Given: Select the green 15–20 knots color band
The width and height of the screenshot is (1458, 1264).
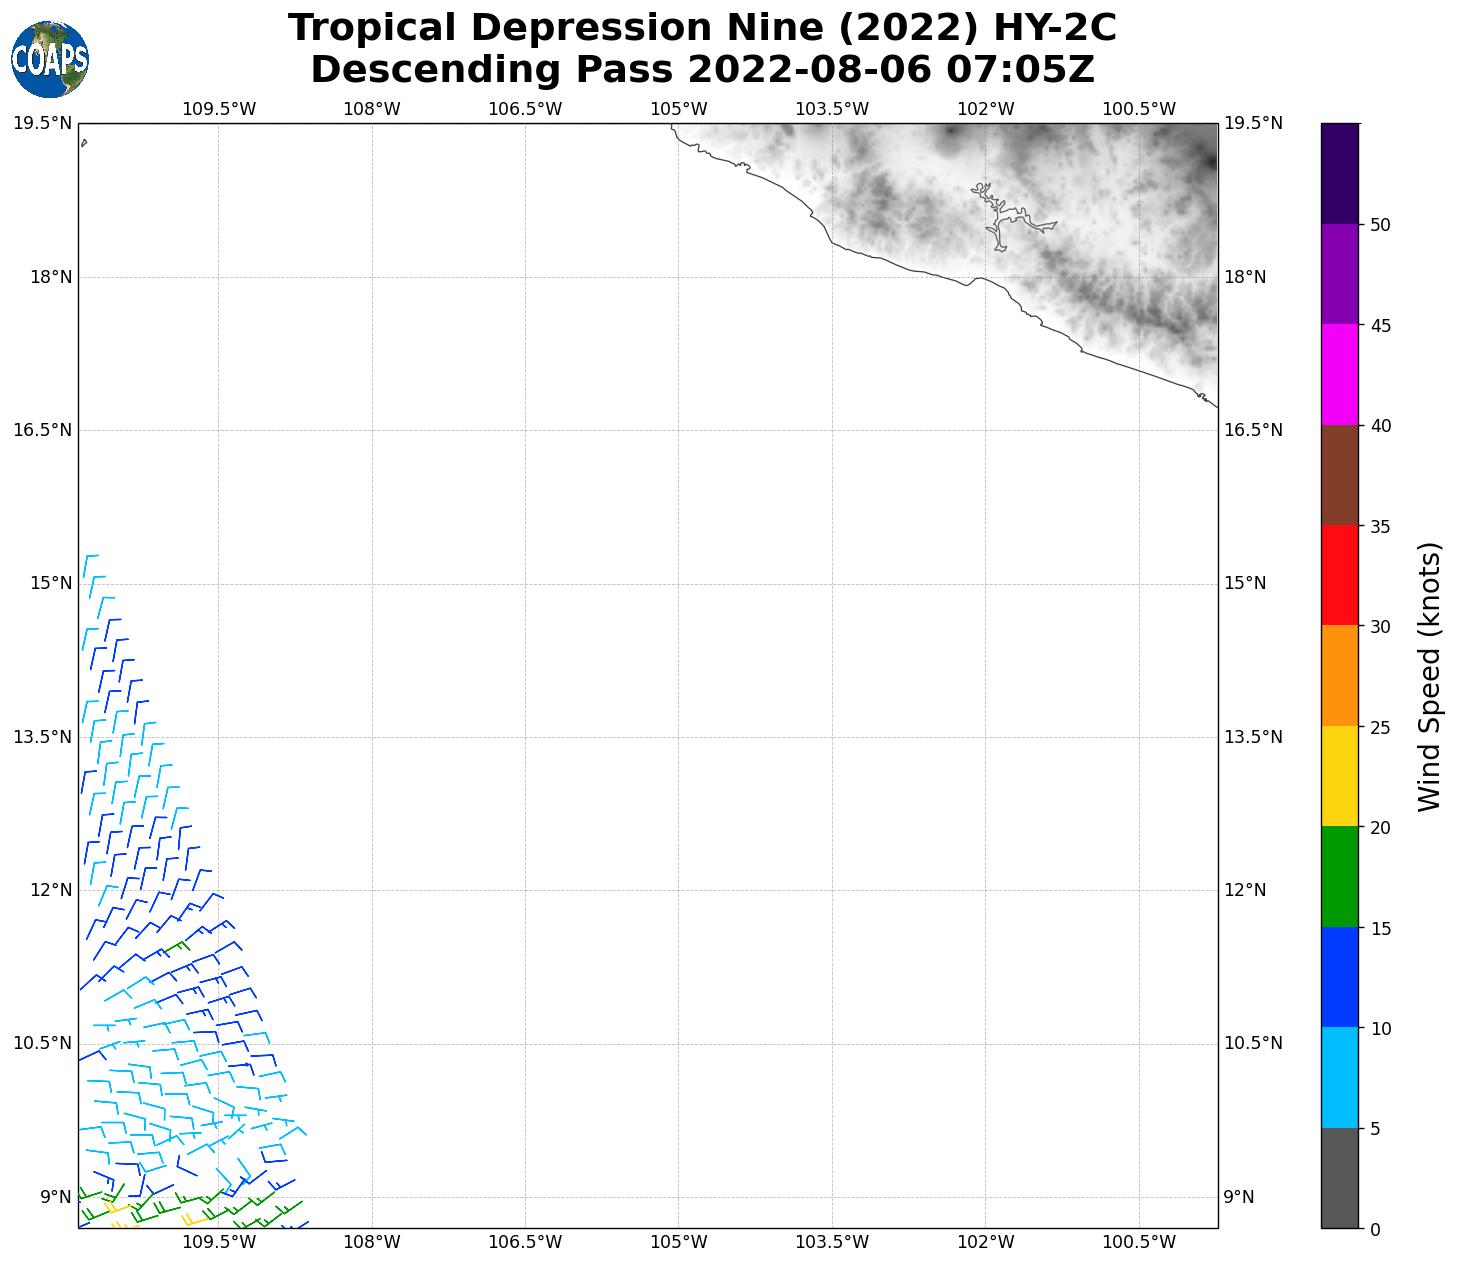Looking at the screenshot, I should coord(1339,876).
